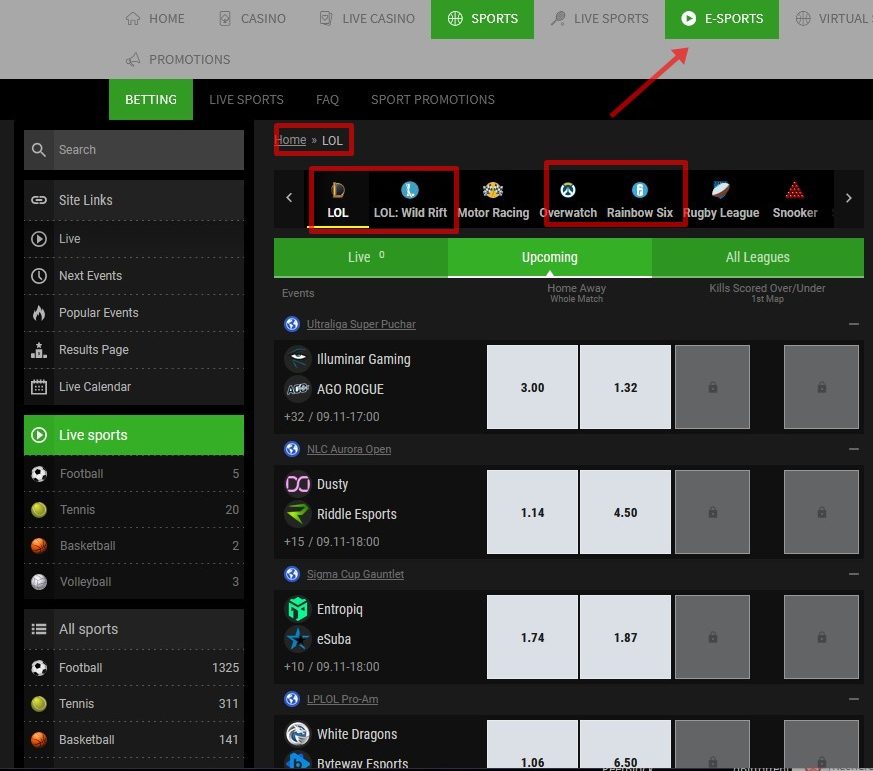This screenshot has width=873, height=771.
Task: Go to the CASINO menu item
Action: (252, 19)
